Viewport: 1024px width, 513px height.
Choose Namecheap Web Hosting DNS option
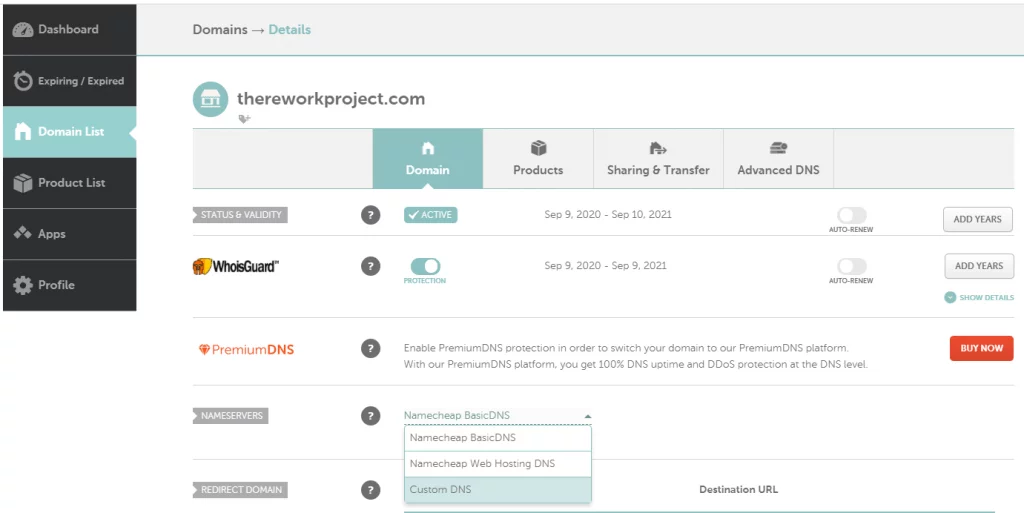click(x=498, y=464)
